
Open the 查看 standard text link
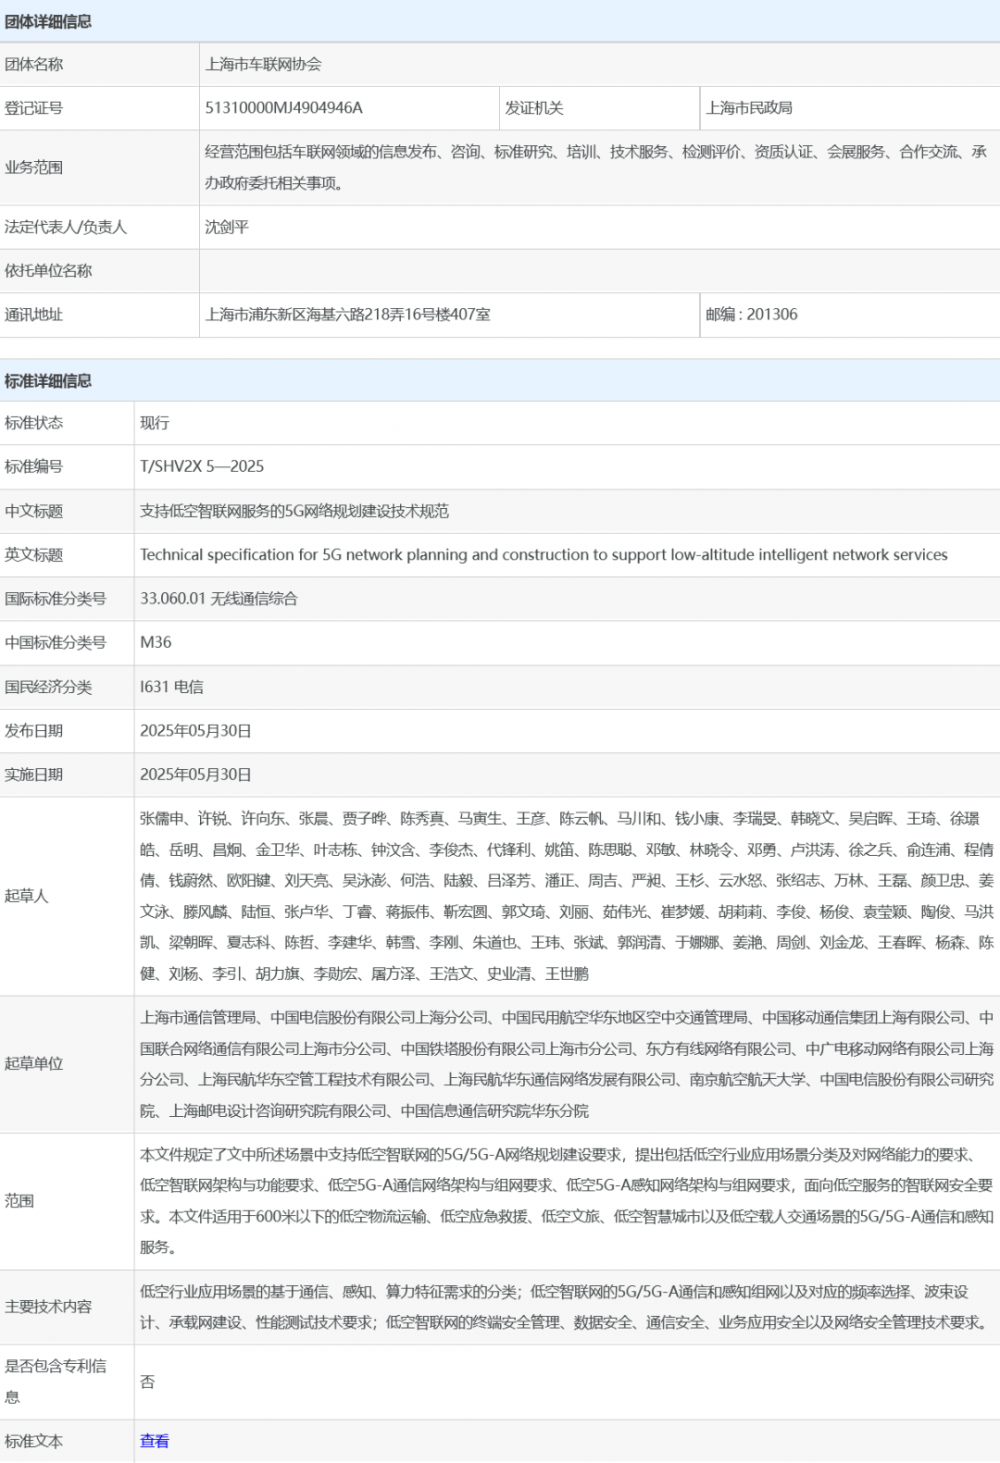pos(154,1441)
